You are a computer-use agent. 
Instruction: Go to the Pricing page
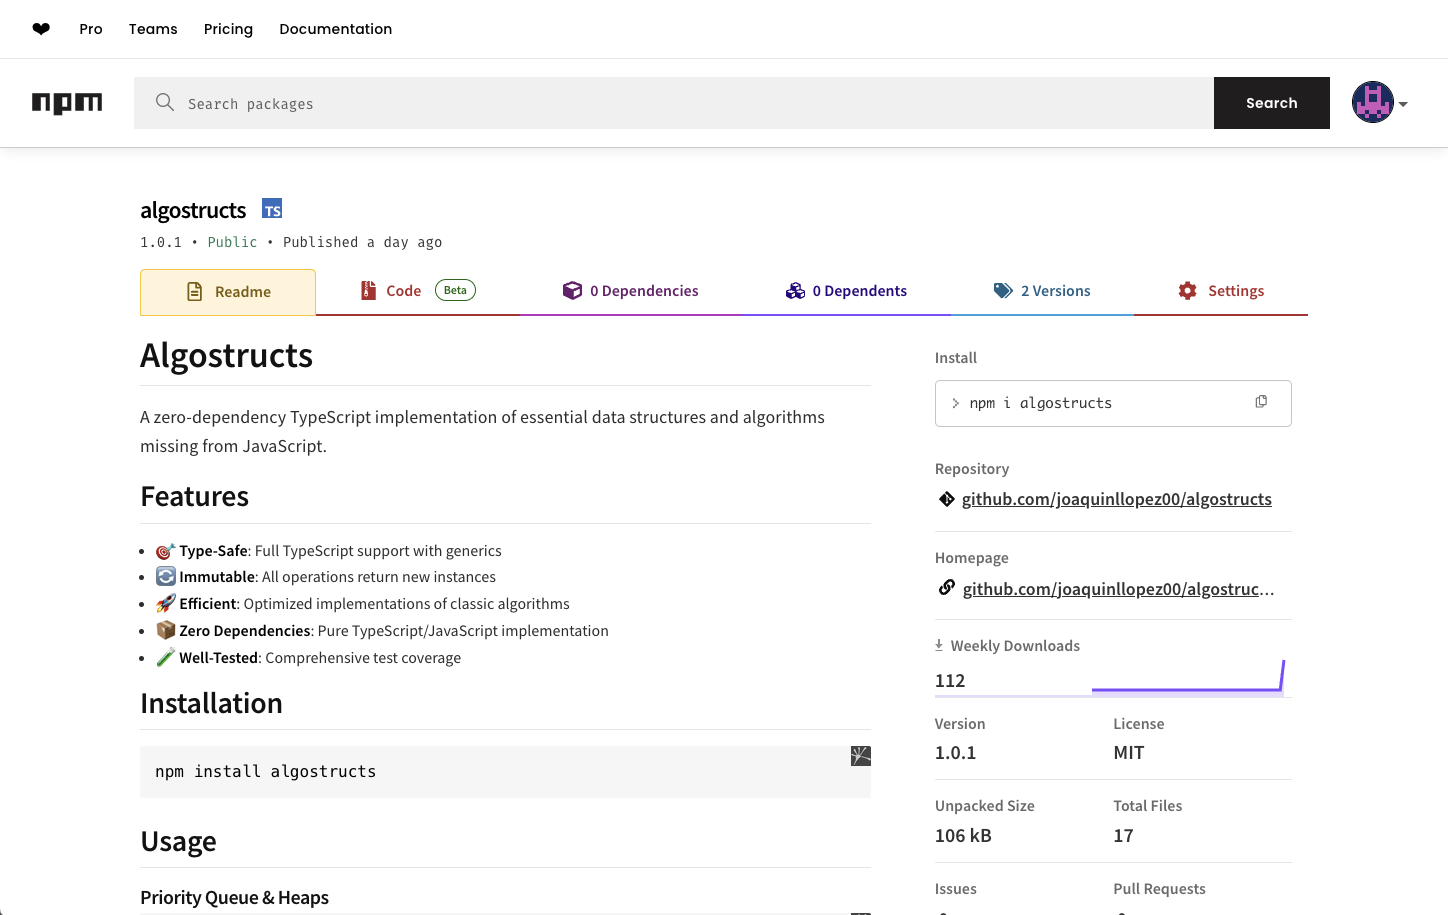[x=228, y=29]
